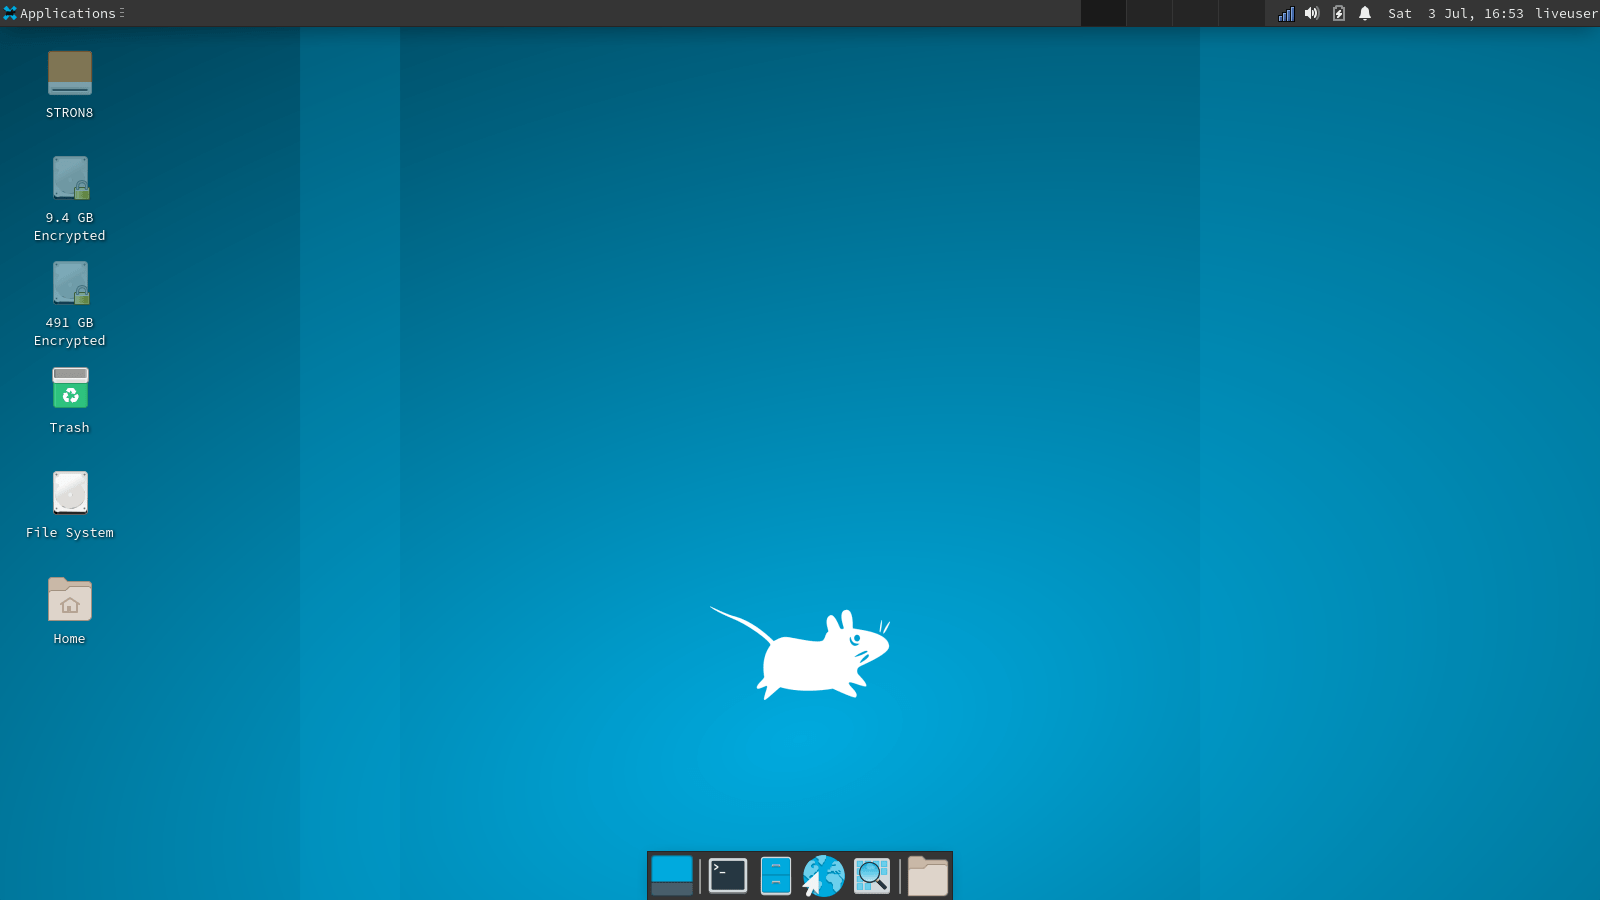The width and height of the screenshot is (1600, 900).
Task: Open the liveuser session menu
Action: [1566, 13]
